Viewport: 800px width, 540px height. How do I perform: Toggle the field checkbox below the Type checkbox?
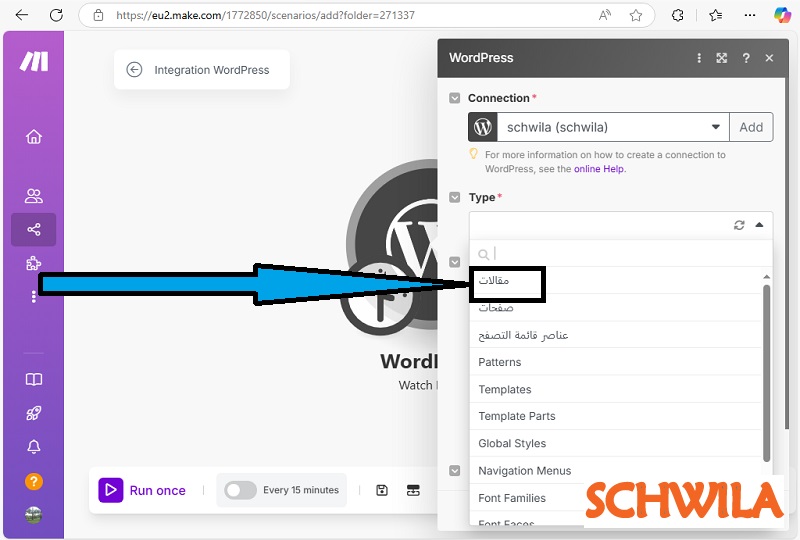(455, 262)
